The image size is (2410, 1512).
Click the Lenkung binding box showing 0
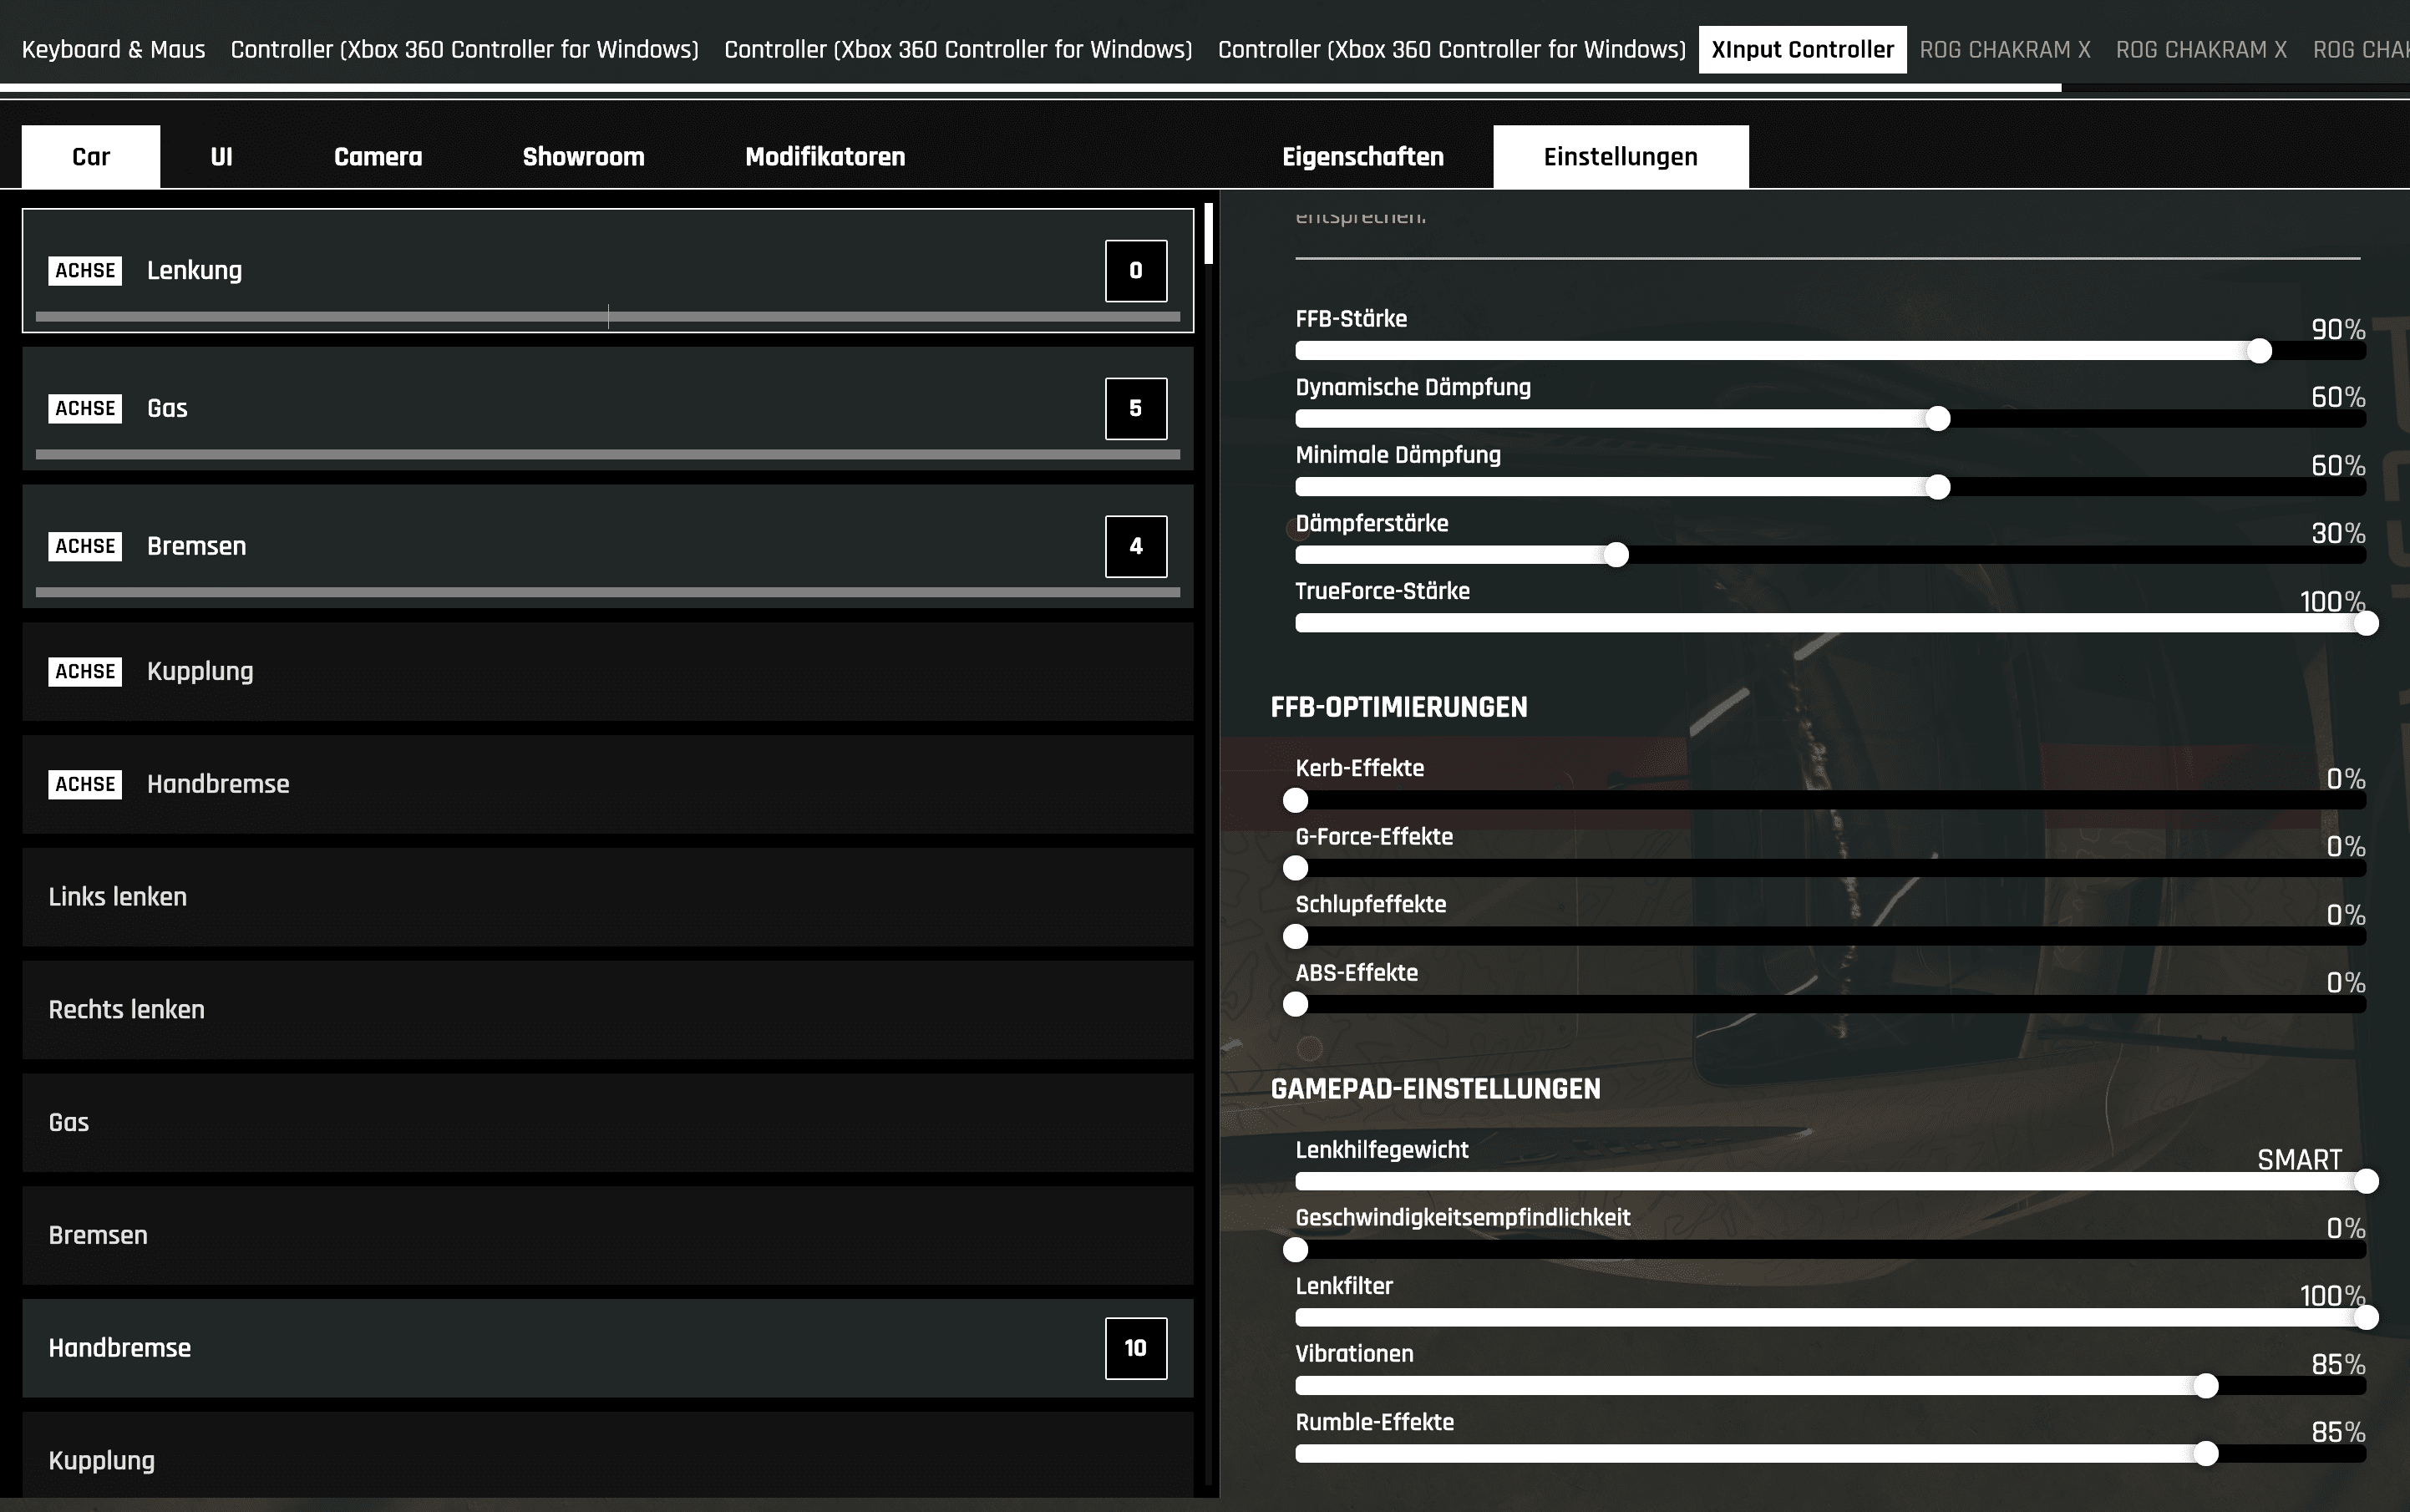(1135, 271)
